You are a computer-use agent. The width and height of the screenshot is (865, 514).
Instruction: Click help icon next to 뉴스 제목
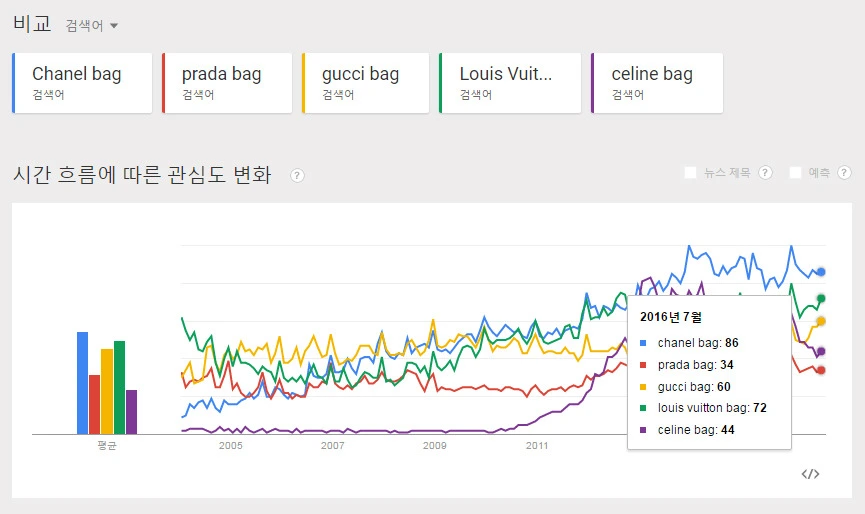pyautogui.click(x=765, y=173)
